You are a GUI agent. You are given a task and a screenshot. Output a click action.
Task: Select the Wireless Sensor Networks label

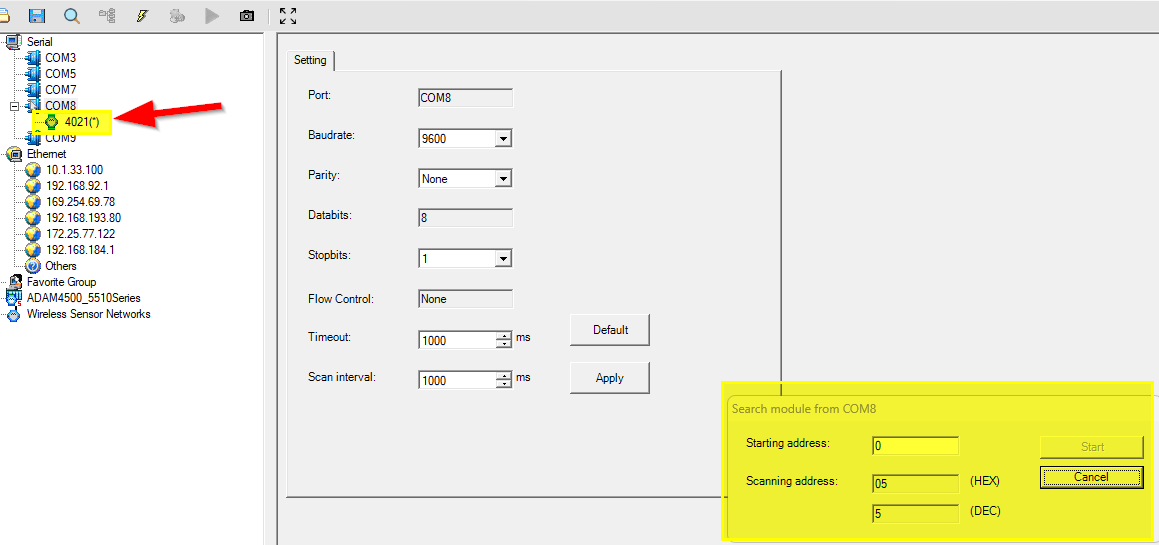89,314
